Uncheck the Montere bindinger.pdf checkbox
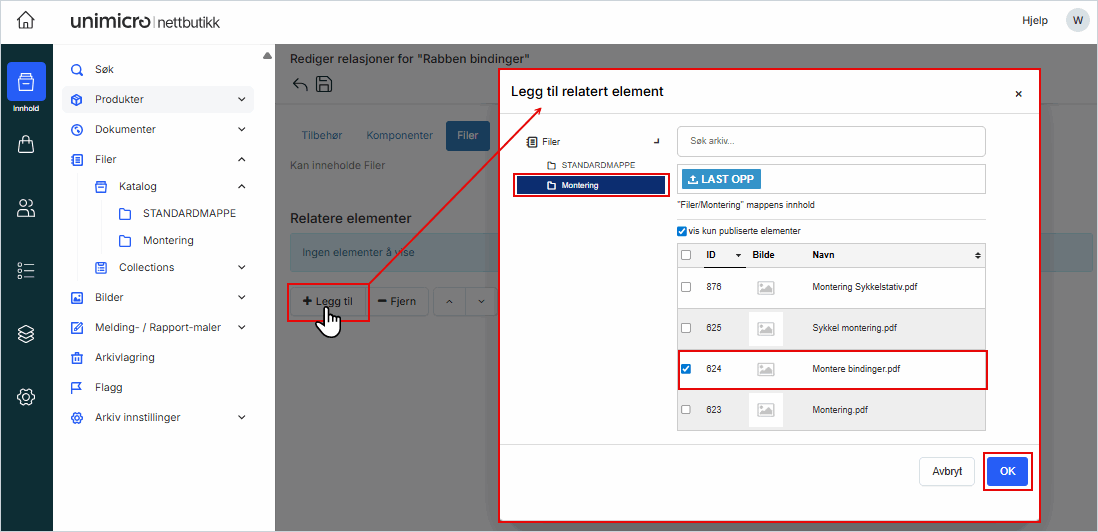1098x532 pixels. (686, 369)
